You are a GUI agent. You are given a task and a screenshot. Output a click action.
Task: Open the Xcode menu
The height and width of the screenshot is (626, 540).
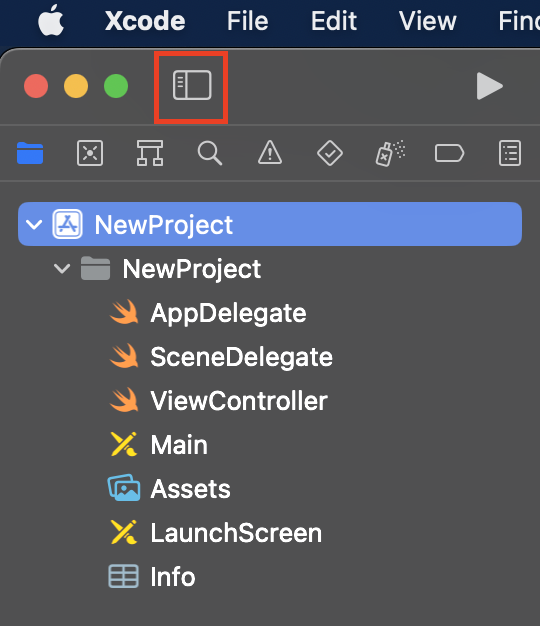point(145,21)
